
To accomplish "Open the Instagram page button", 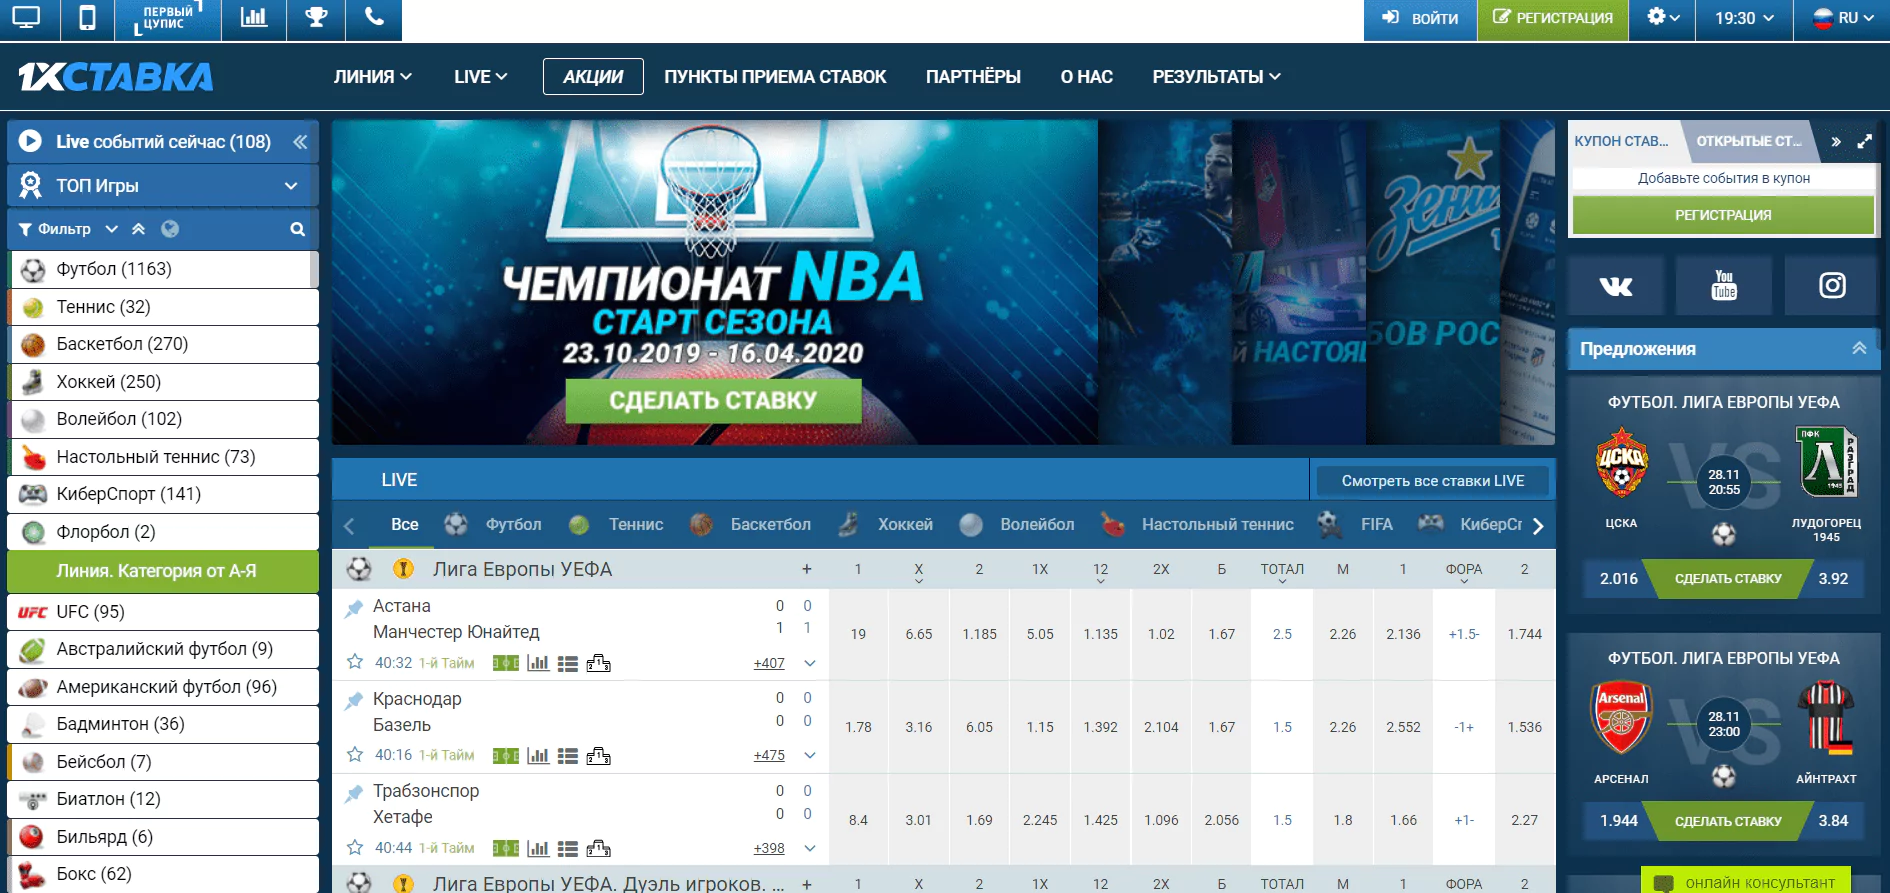I will [x=1832, y=286].
